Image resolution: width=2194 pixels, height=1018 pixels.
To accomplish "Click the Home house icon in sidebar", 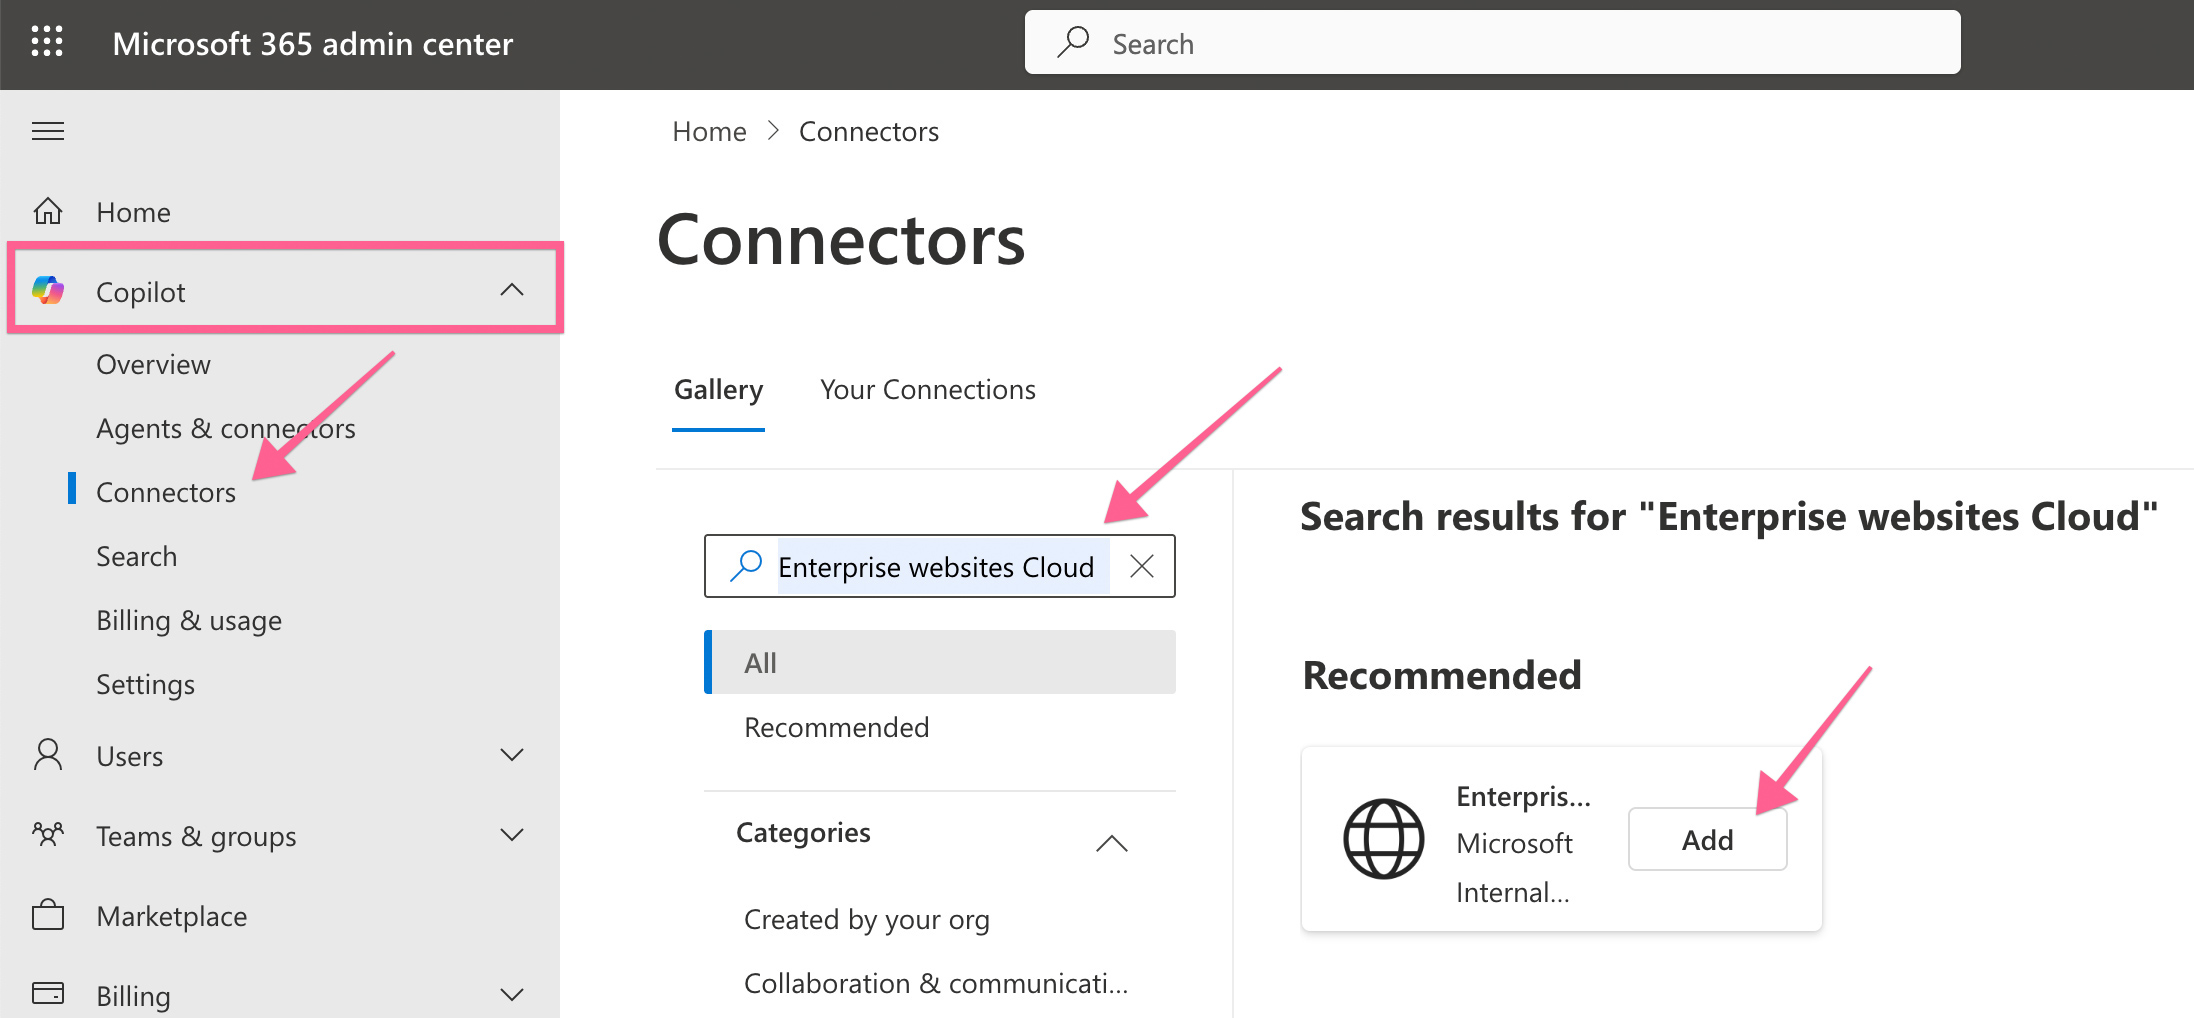I will point(48,212).
